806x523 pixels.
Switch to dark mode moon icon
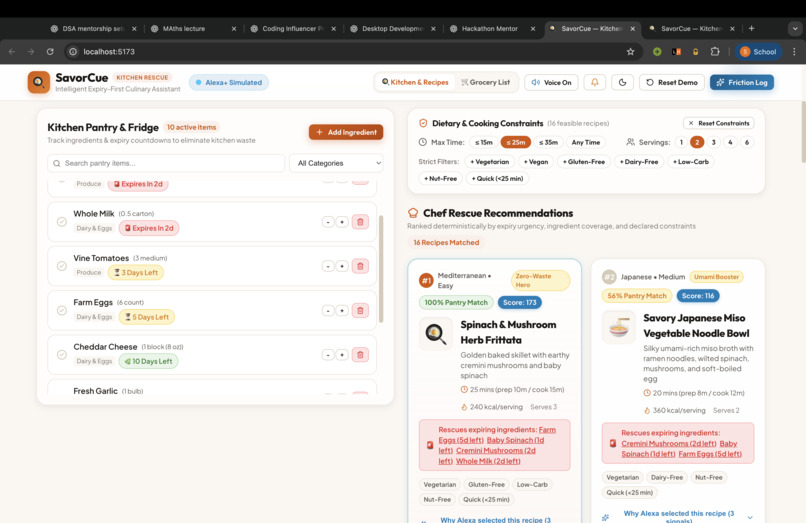622,82
